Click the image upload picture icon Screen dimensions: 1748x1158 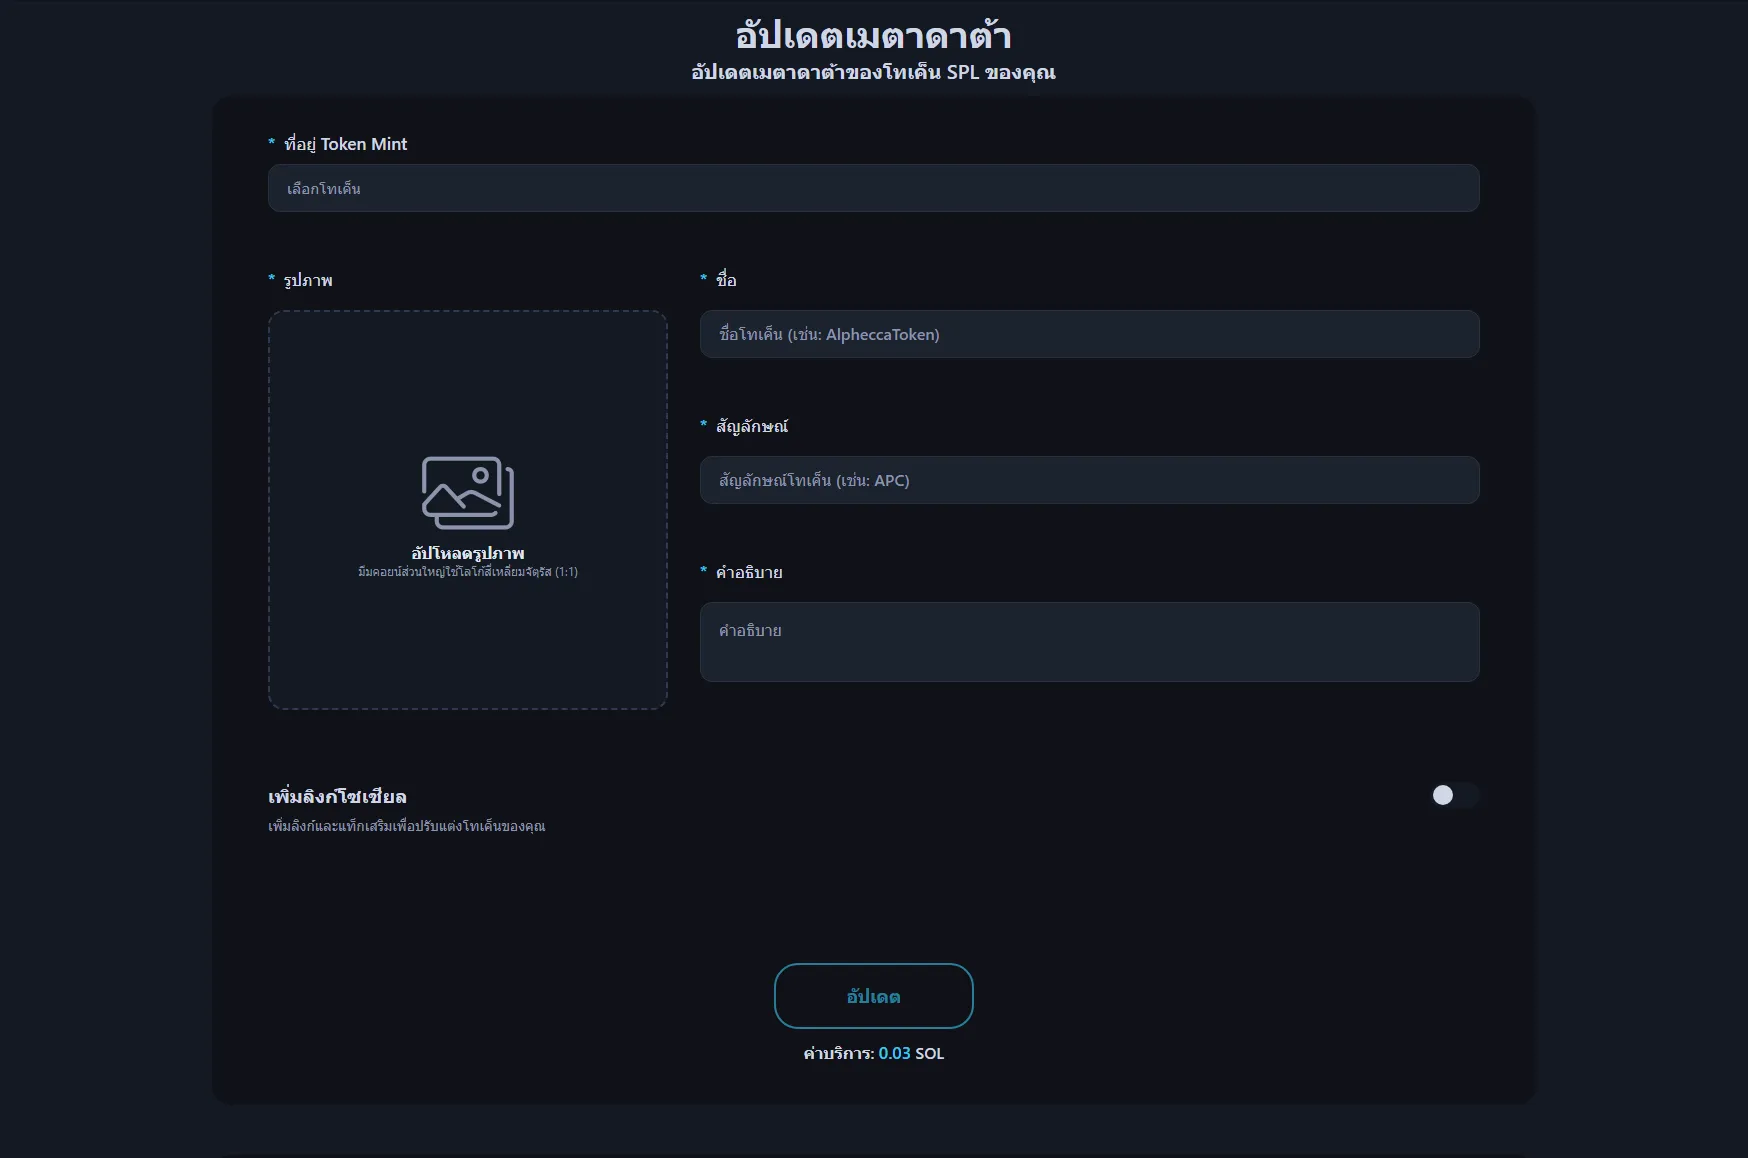tap(467, 493)
